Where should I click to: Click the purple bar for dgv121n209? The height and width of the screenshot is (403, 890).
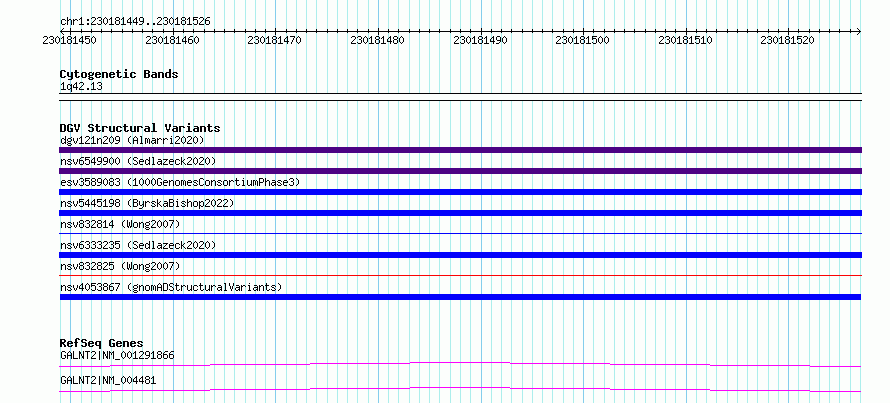coord(460,150)
